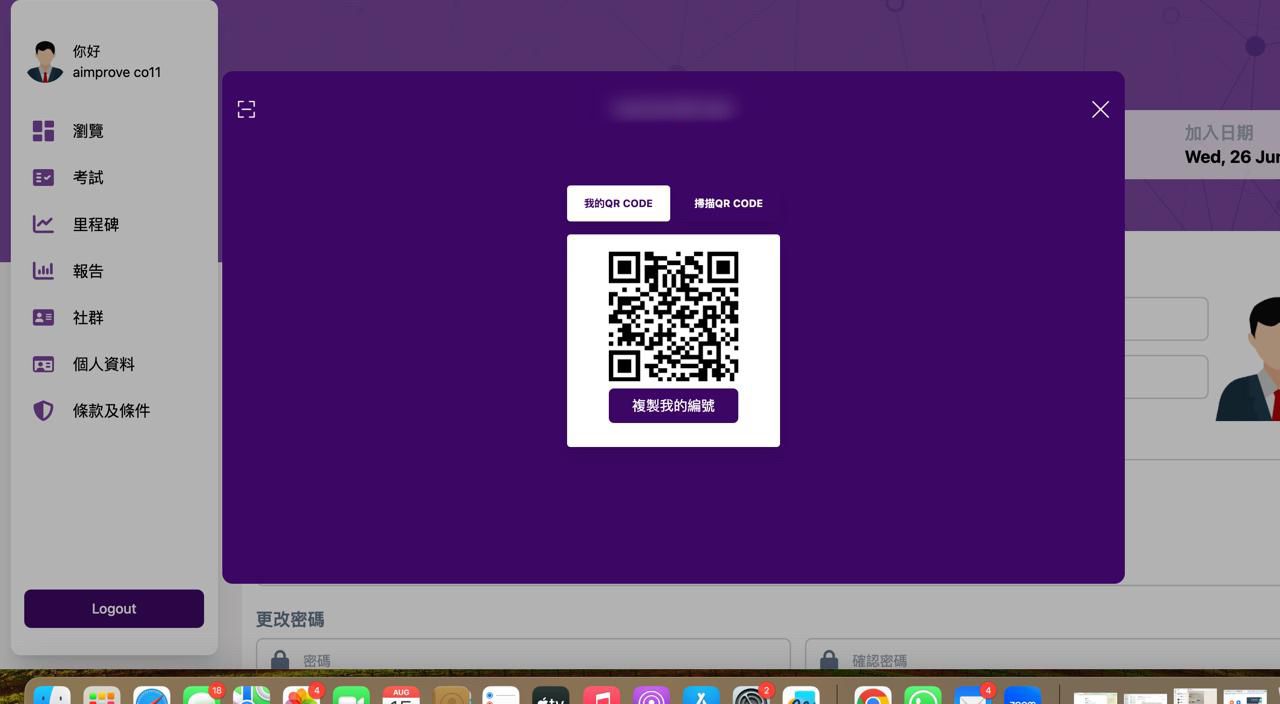Viewport: 1280px width, 704px height.
Task: Switch to the 掃描QR CODE tab
Action: pos(728,203)
